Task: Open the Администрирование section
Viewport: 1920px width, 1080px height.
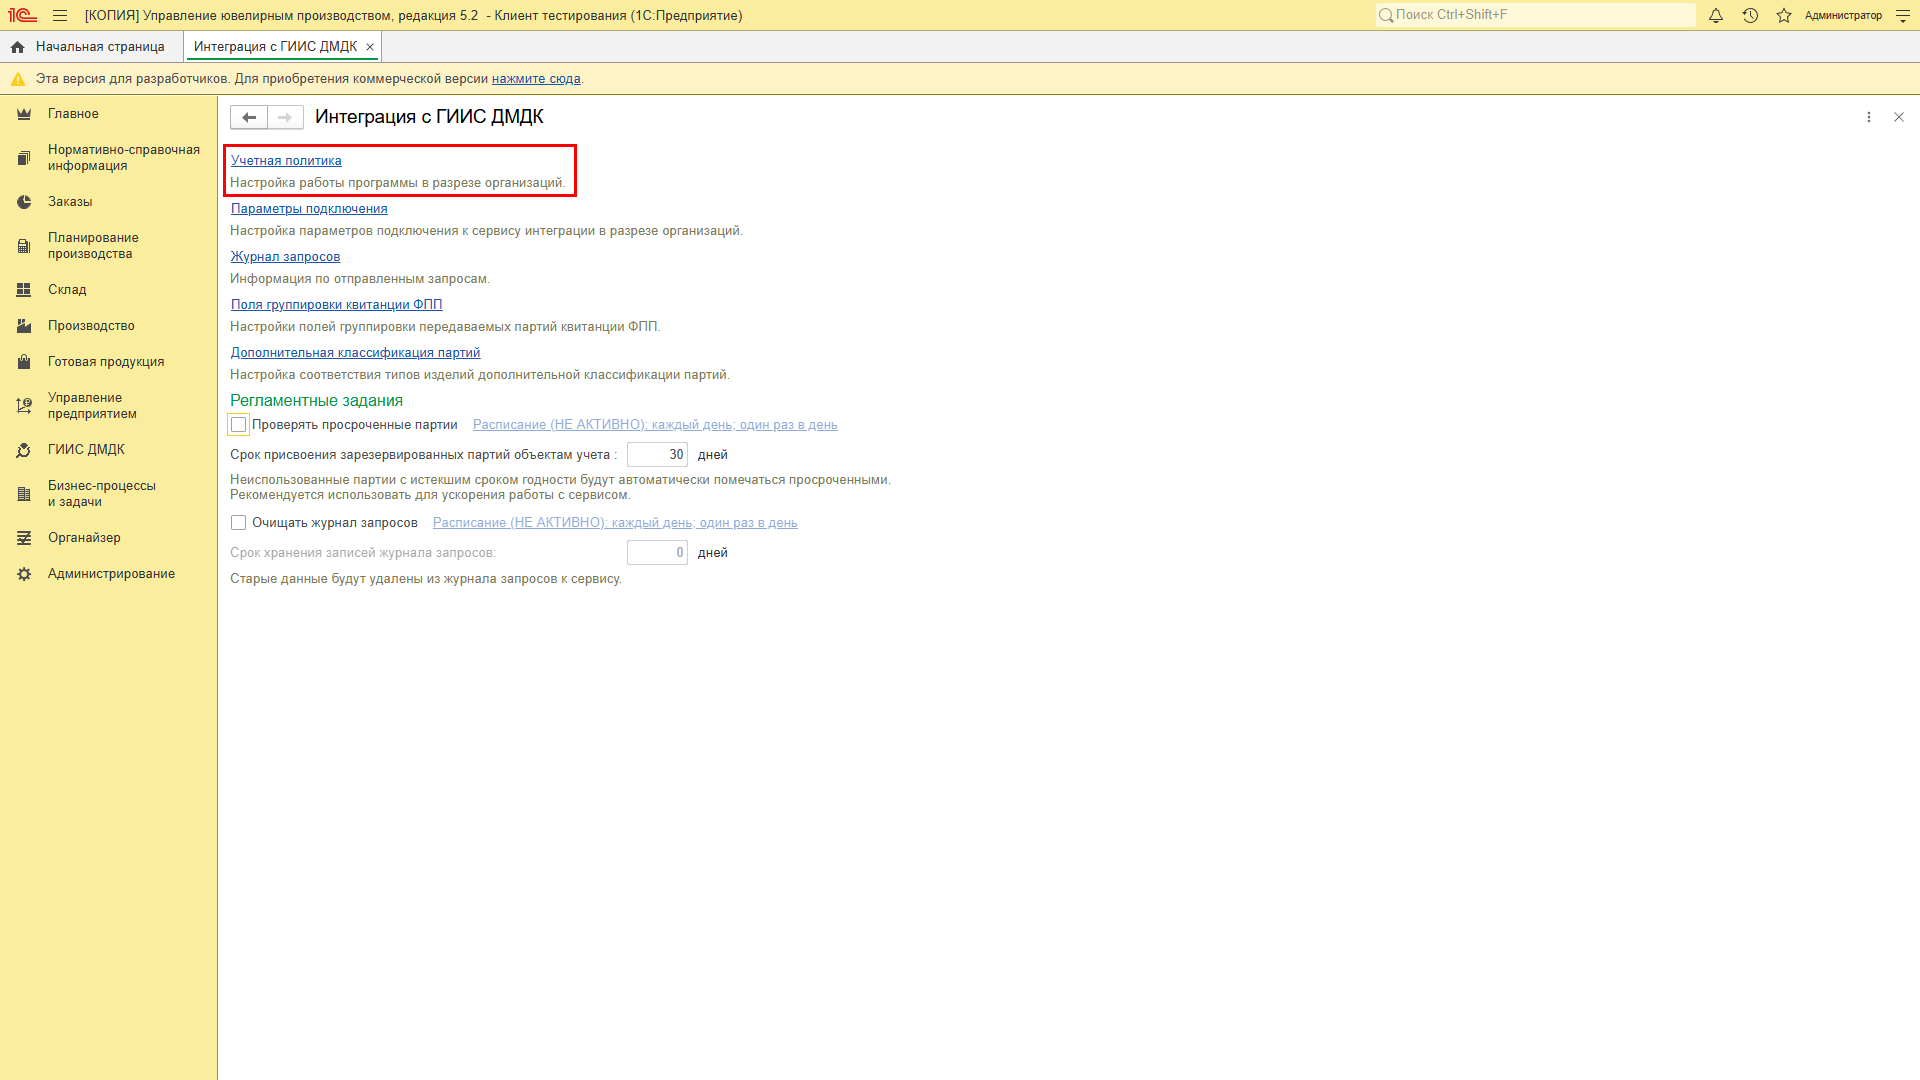Action: click(x=111, y=574)
